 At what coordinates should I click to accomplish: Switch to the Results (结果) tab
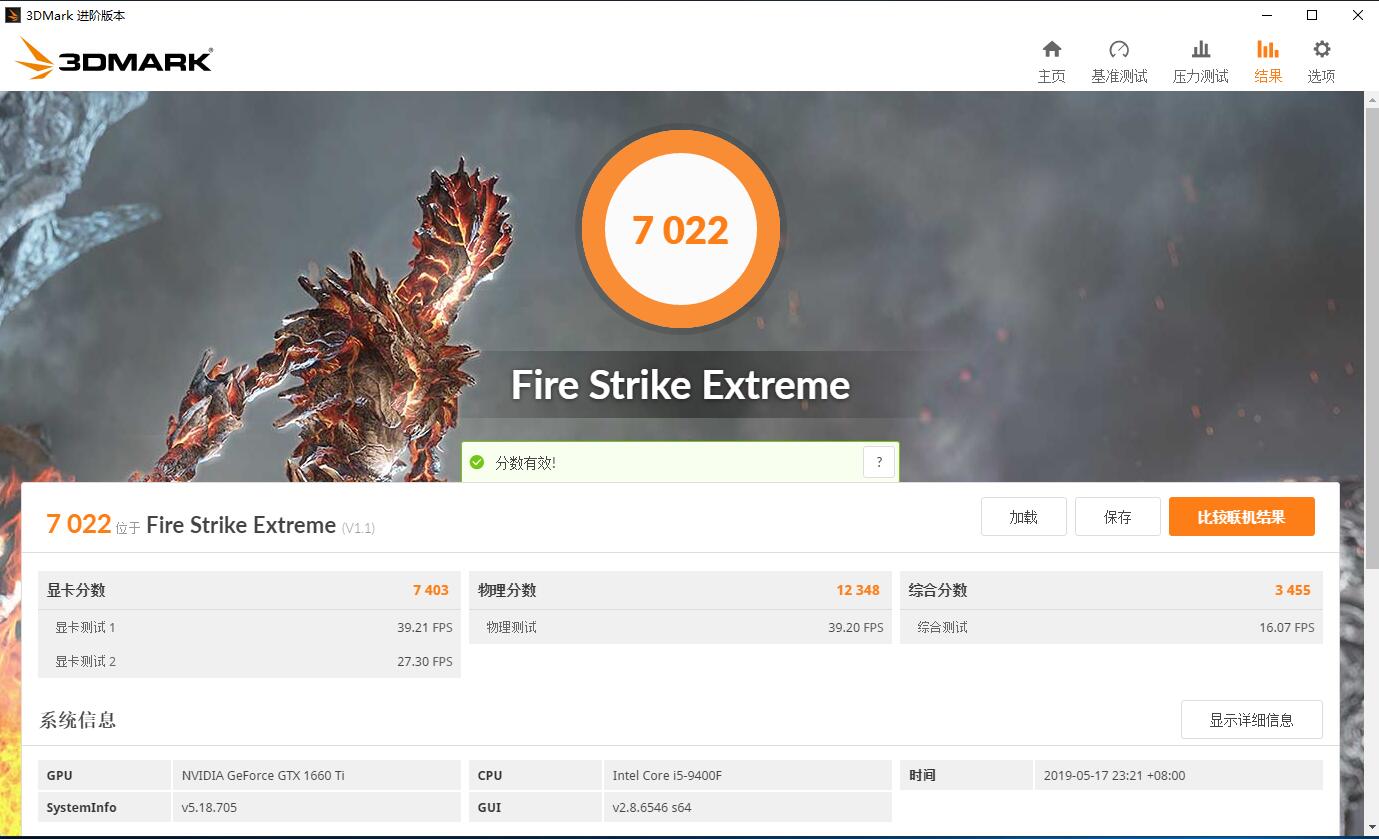(1267, 58)
